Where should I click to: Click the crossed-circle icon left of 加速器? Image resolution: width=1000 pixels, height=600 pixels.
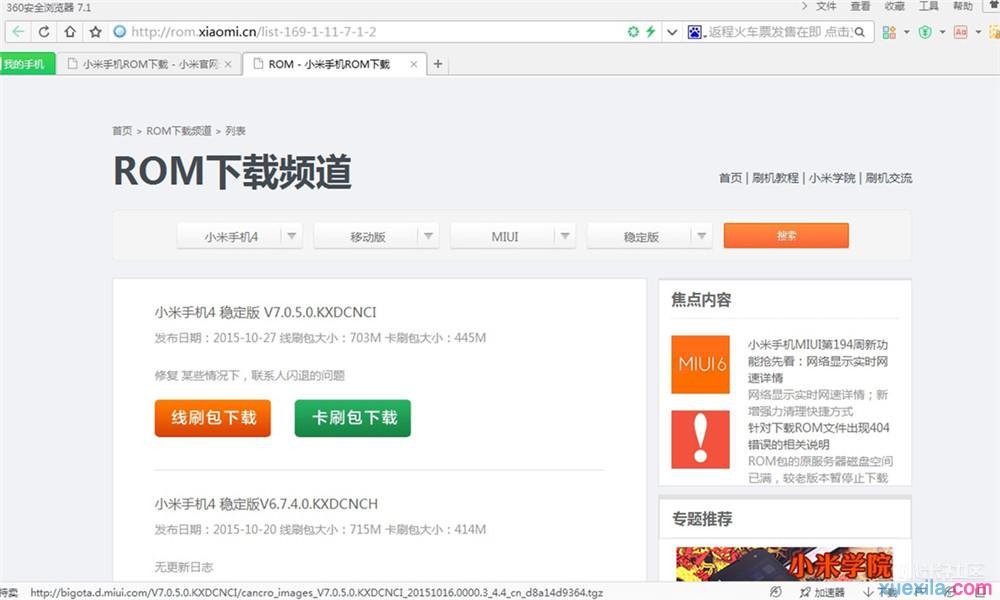(776, 592)
